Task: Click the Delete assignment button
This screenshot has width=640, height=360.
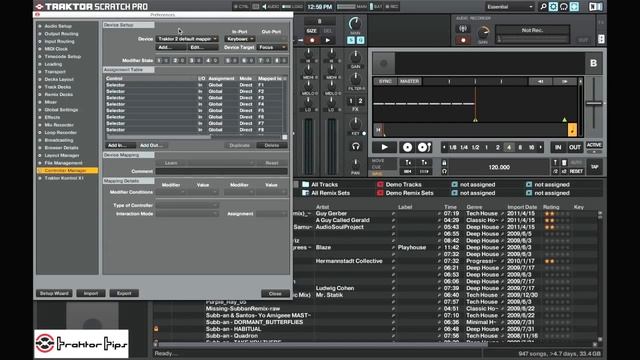Action: 272,145
